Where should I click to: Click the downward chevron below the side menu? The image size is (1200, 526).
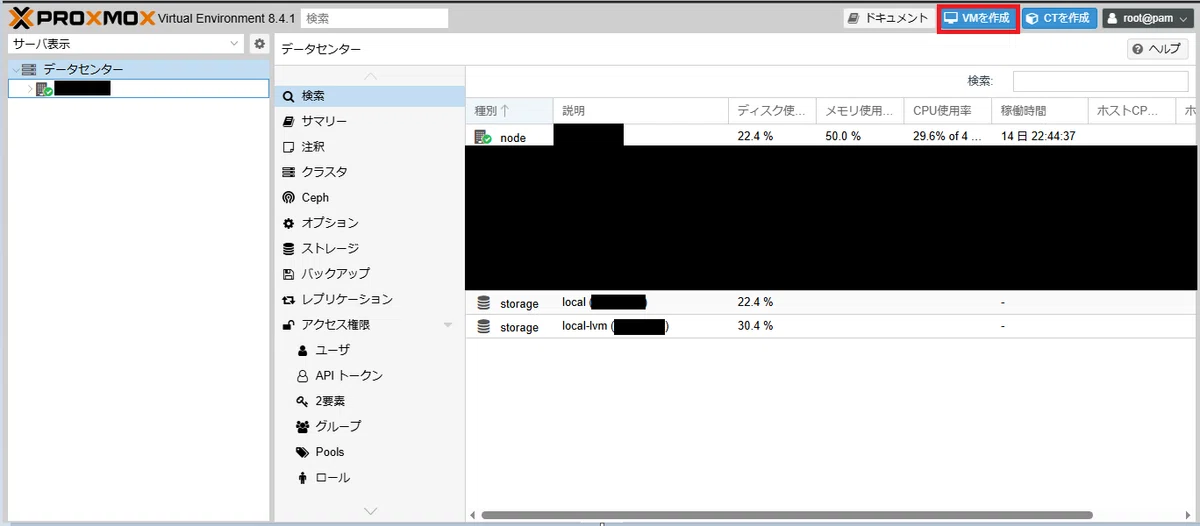[x=370, y=511]
